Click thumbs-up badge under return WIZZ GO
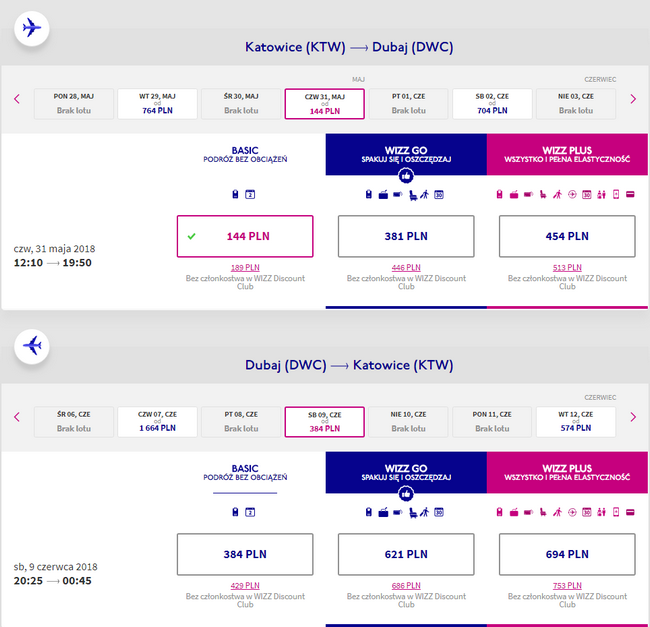Viewport: 650px width, 627px height. point(406,494)
